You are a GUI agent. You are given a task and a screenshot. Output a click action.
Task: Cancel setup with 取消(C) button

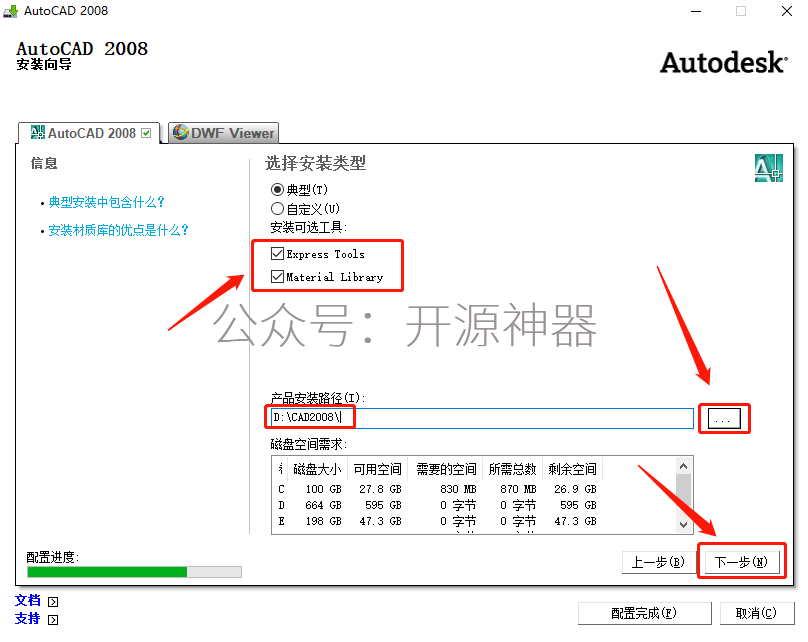pos(756,613)
